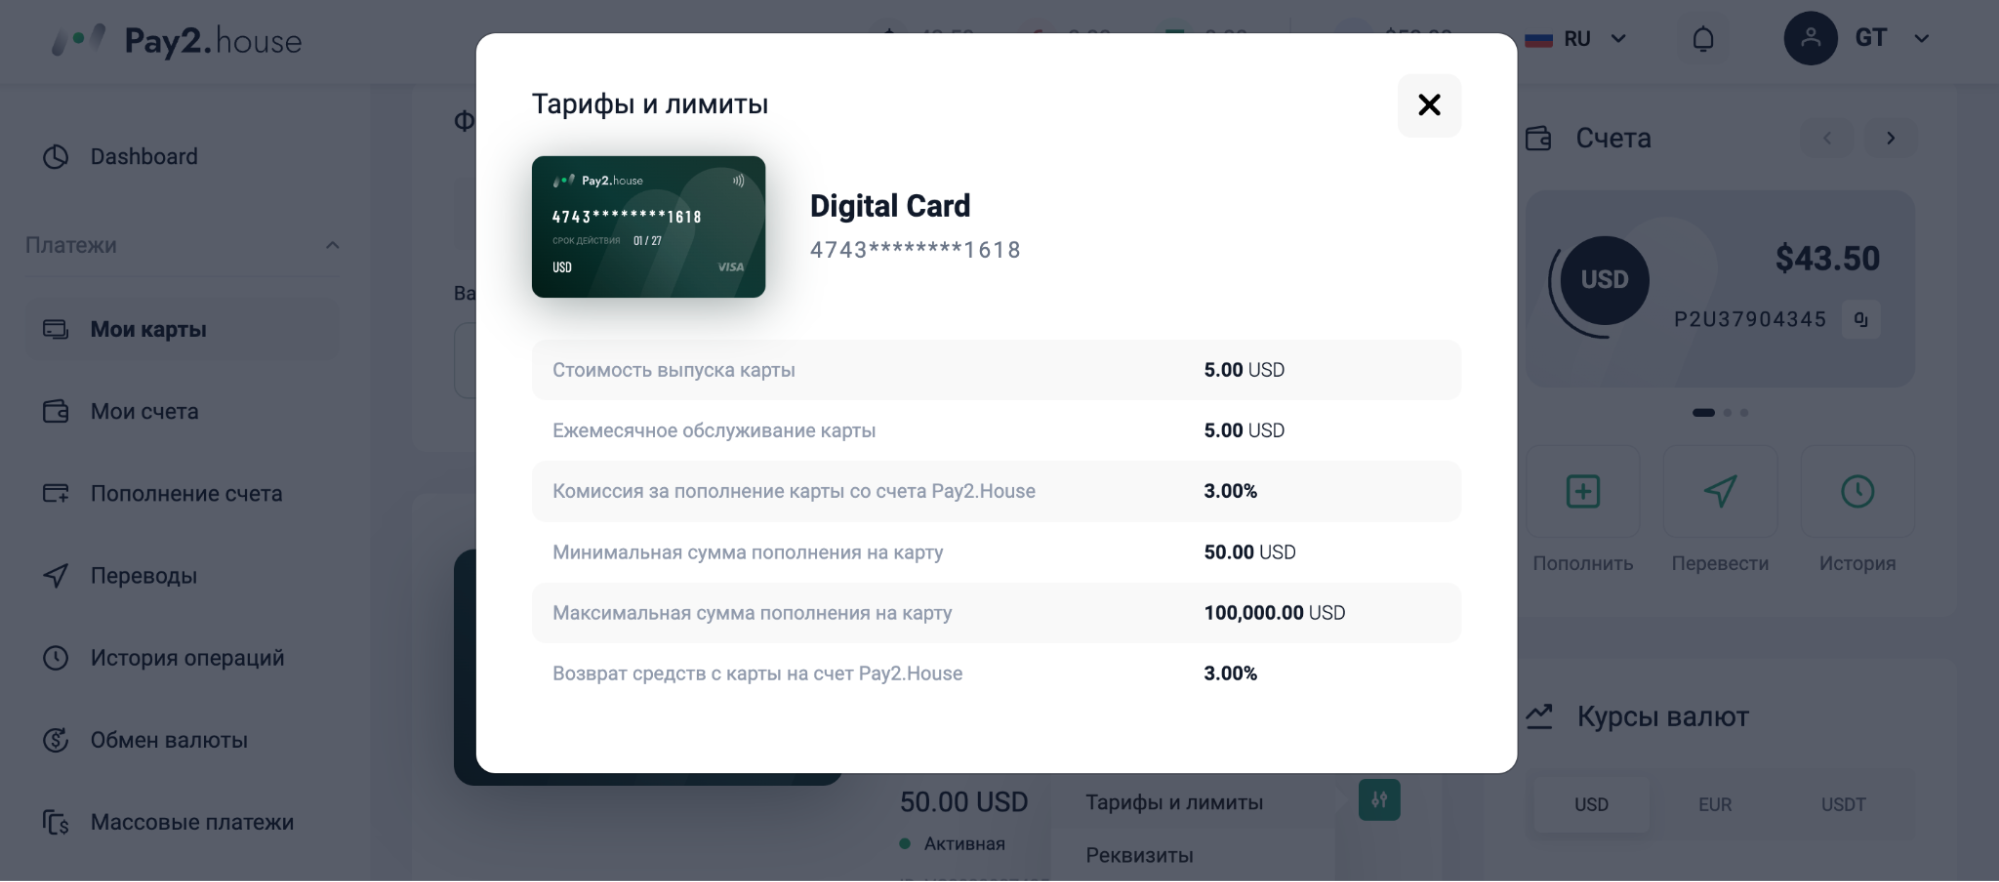Click masked number 4743********1618 under title
Viewport: 1999px width, 882px height.
[x=915, y=250]
